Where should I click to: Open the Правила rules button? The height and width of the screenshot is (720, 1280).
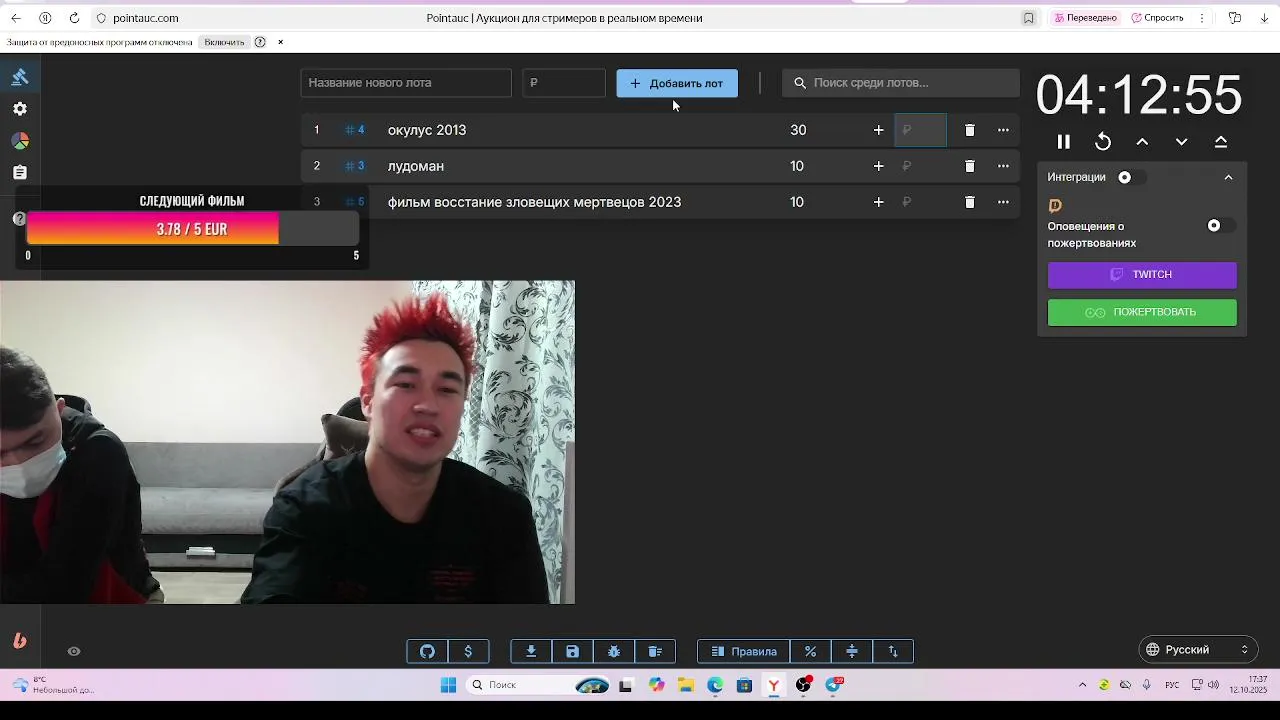coord(743,651)
